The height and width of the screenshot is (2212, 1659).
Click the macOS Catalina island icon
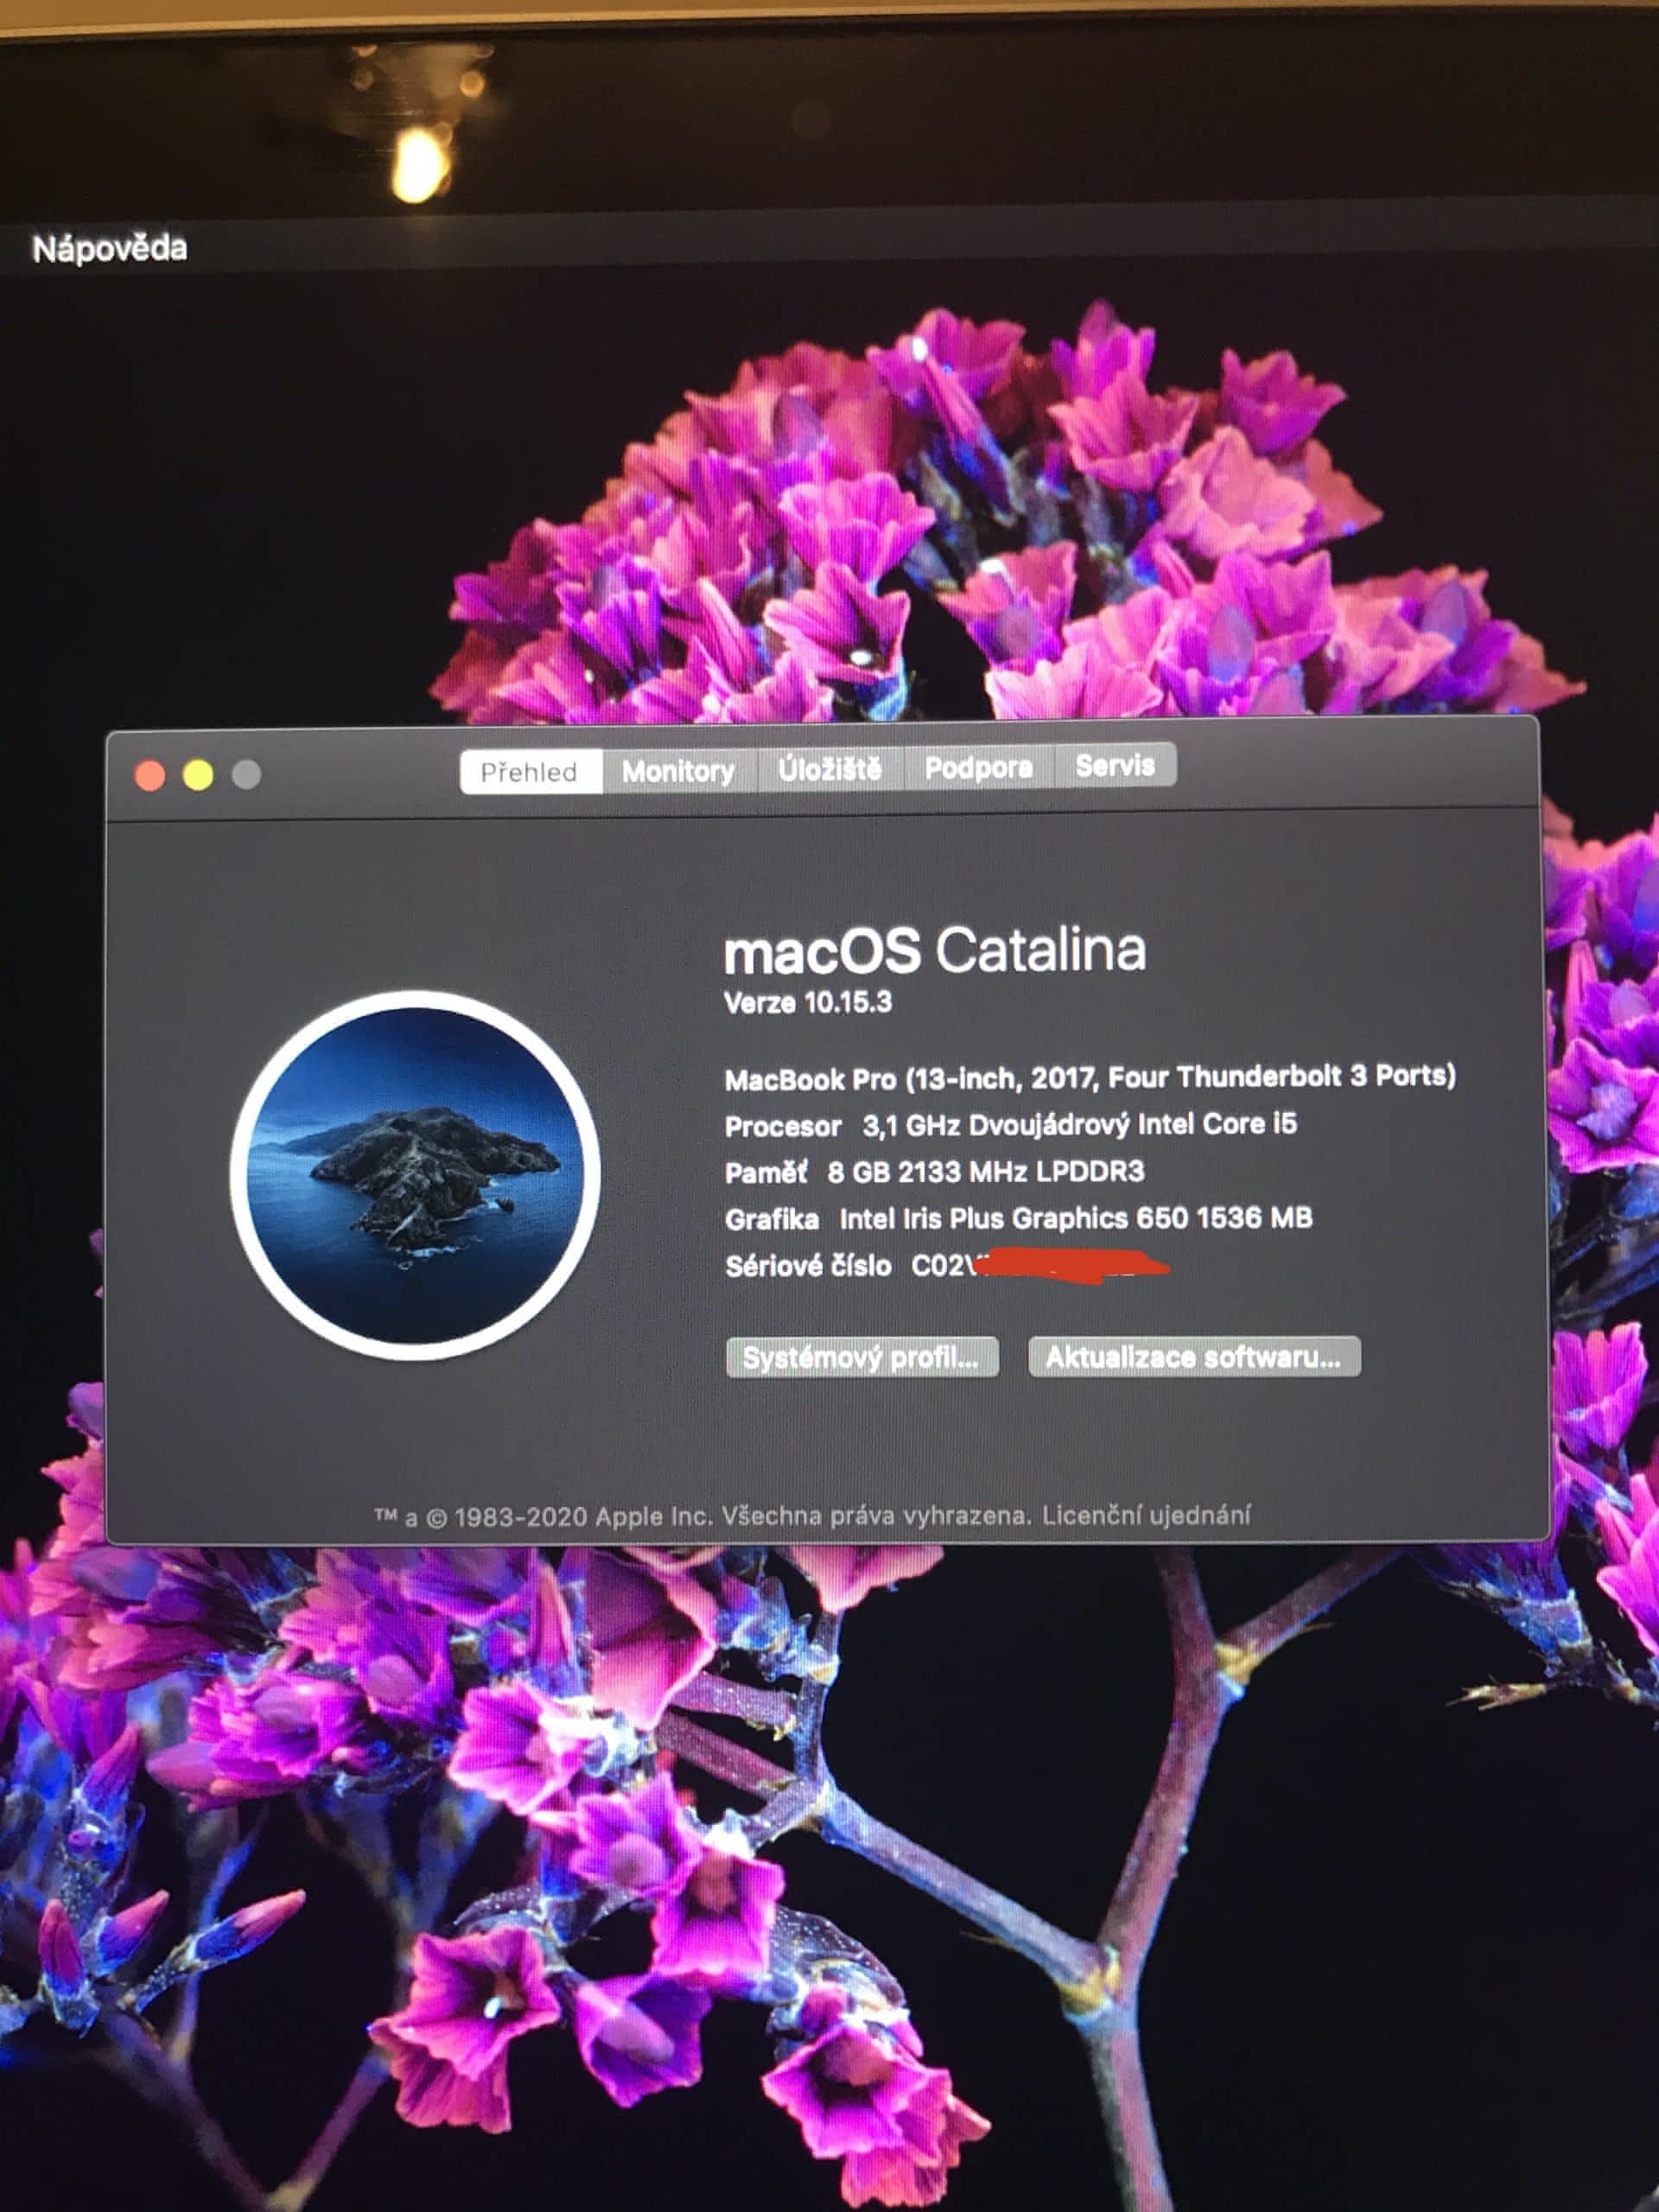[415, 1175]
